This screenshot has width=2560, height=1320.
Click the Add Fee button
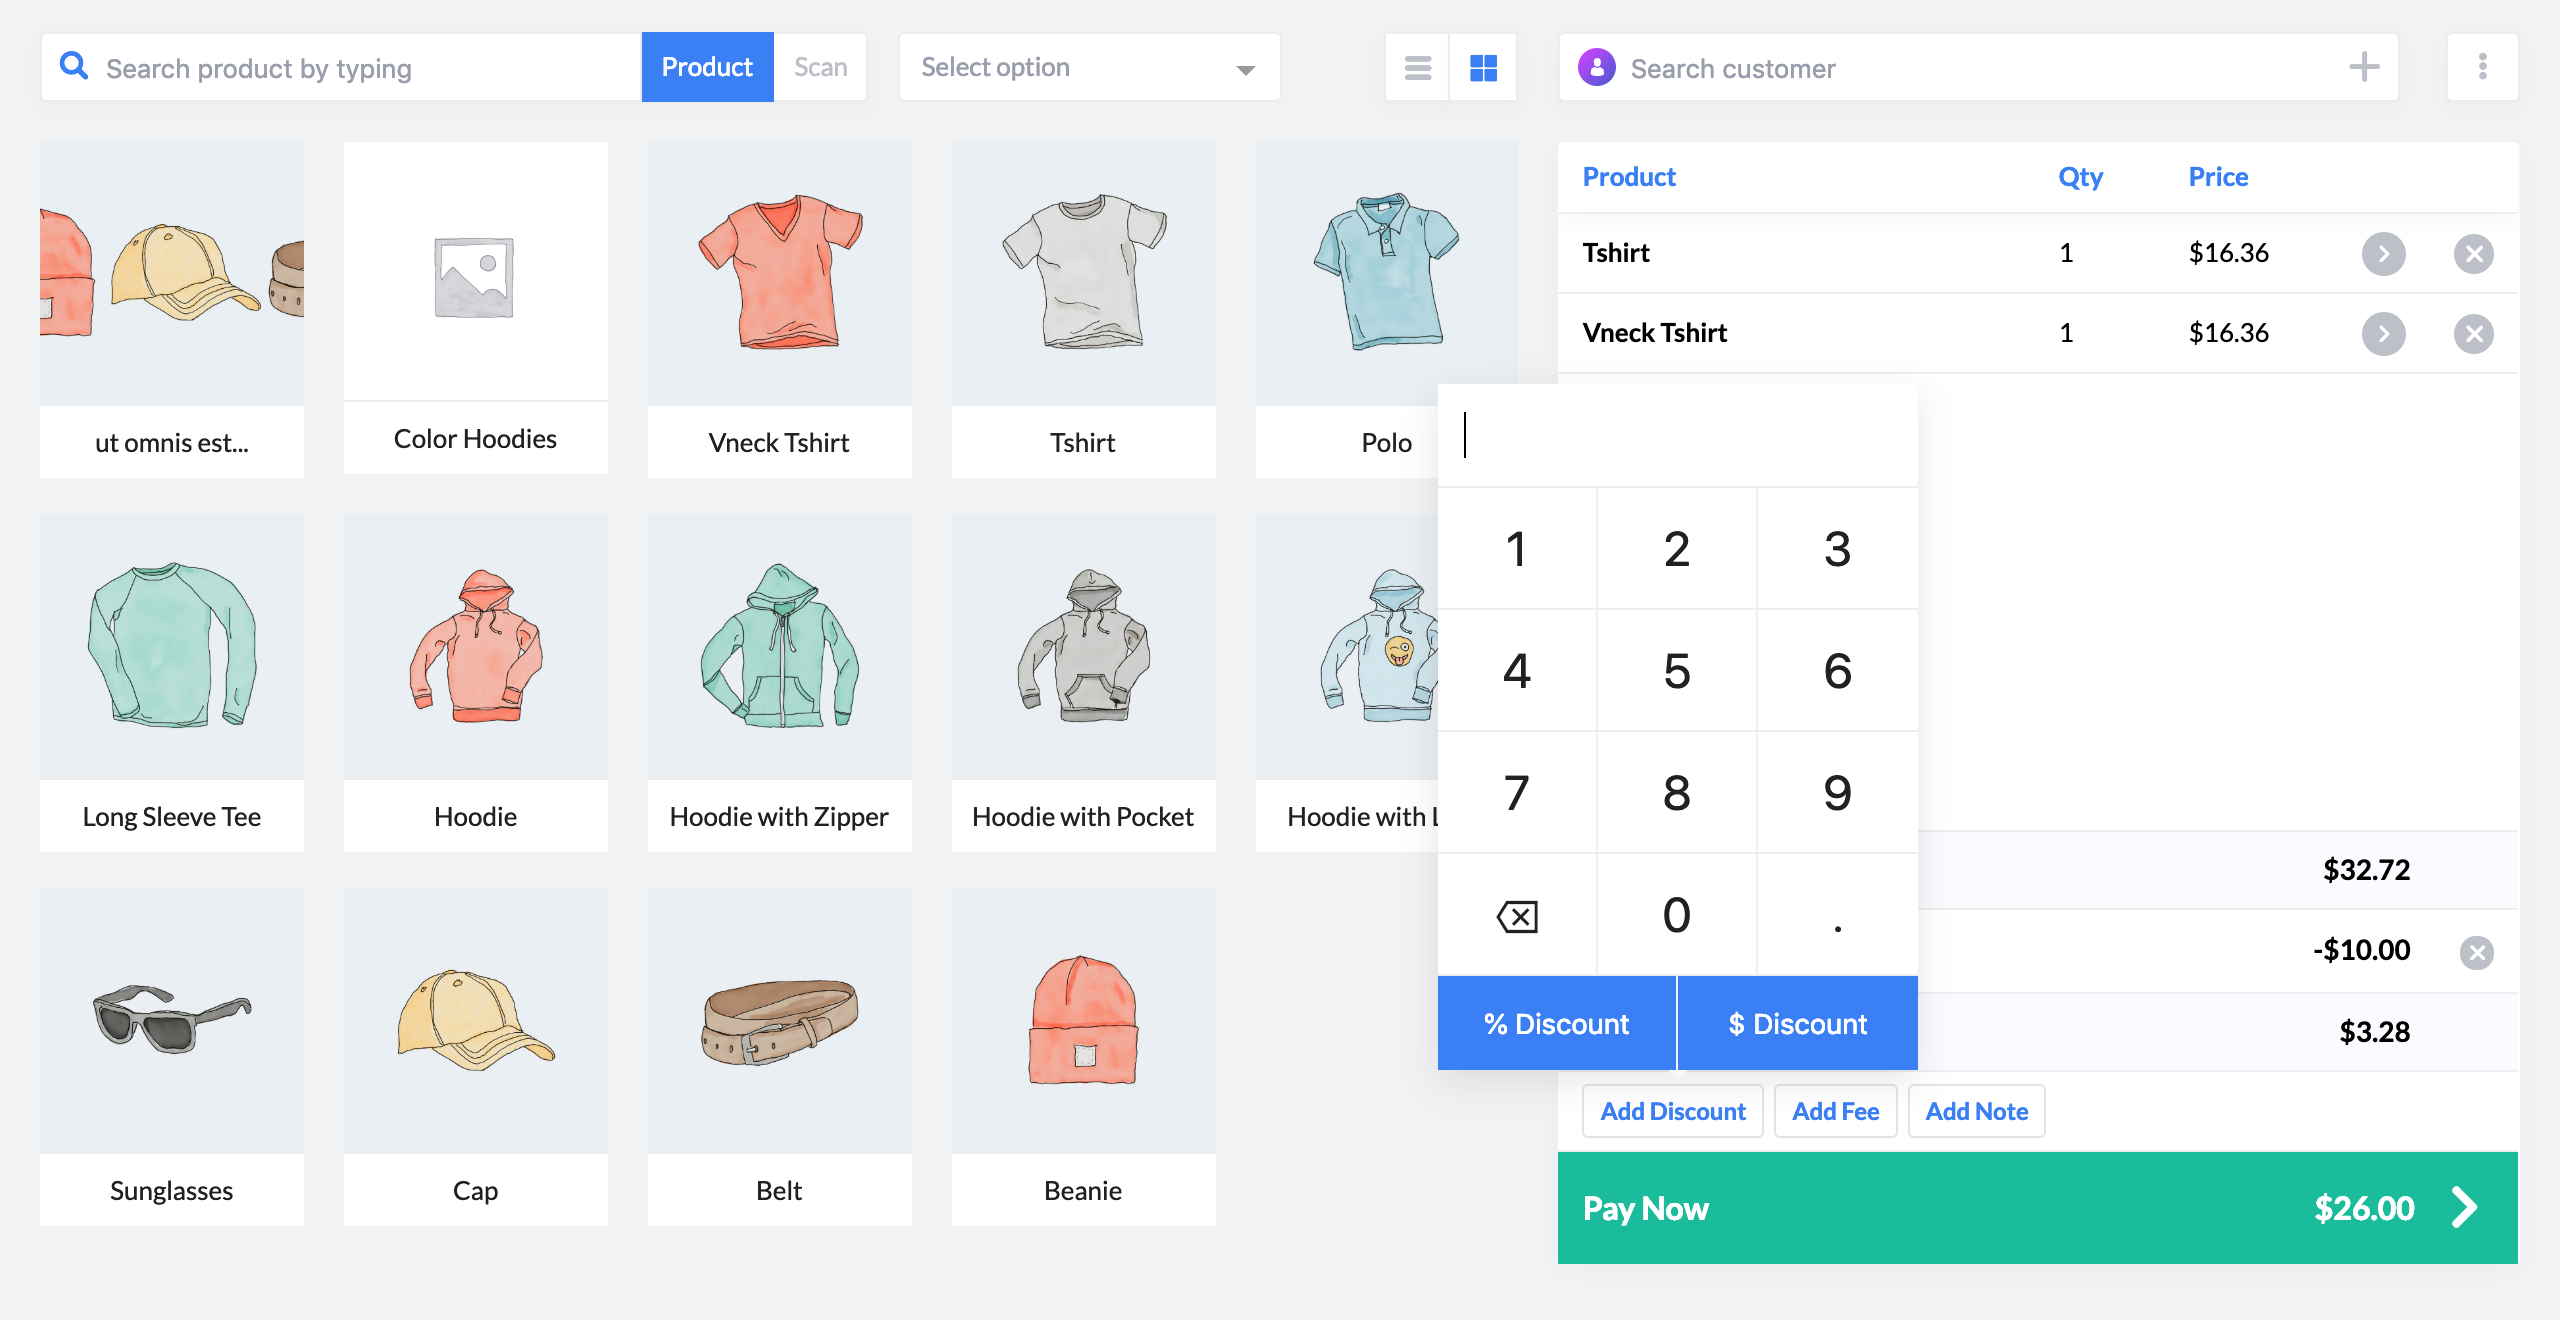point(1835,1111)
